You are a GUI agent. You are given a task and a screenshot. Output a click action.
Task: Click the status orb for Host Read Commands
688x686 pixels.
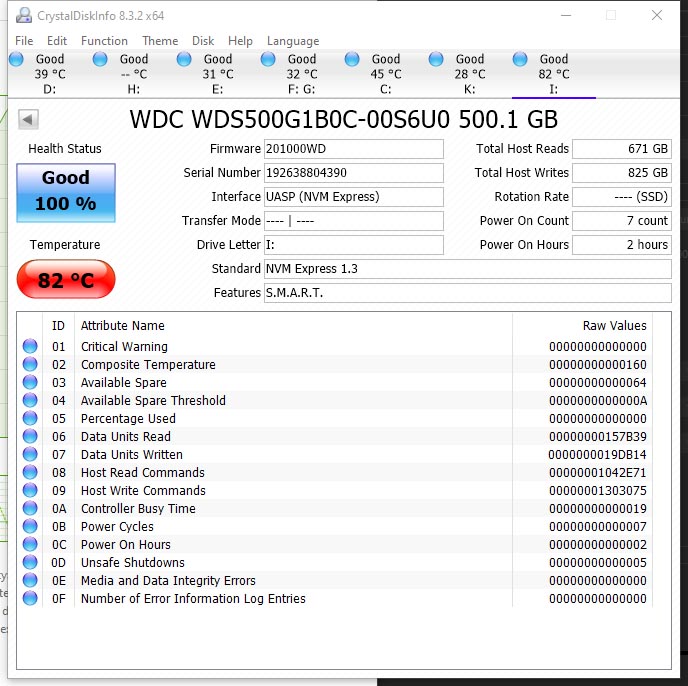[30, 472]
